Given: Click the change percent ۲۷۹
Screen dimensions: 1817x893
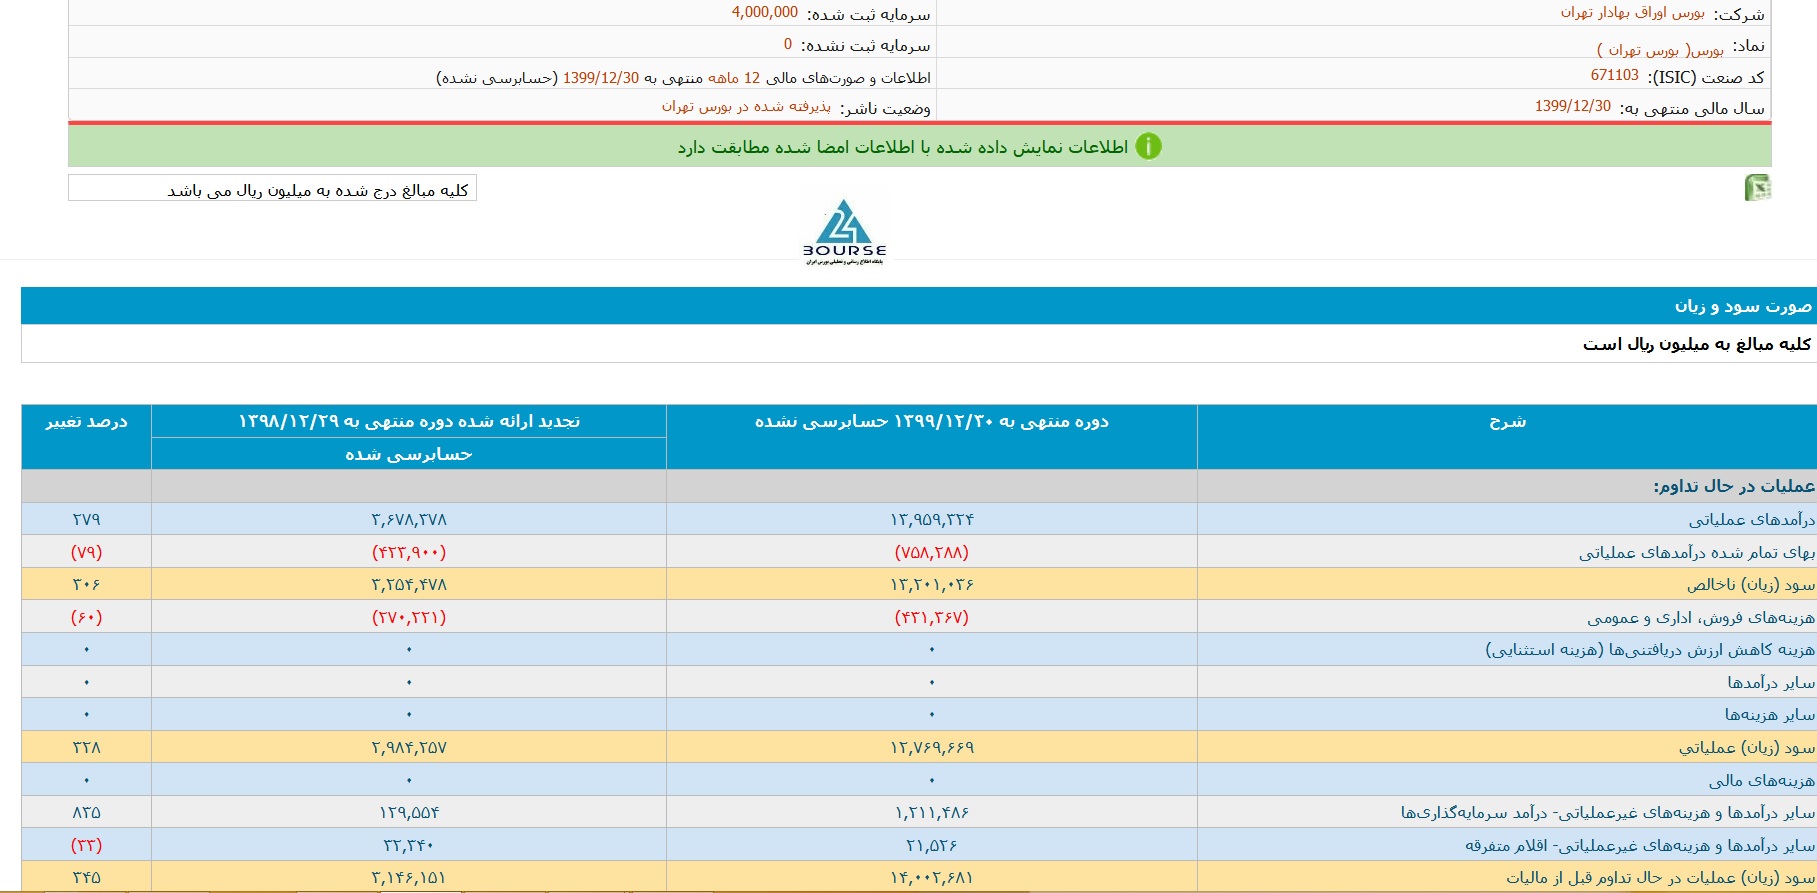Looking at the screenshot, I should (x=86, y=519).
